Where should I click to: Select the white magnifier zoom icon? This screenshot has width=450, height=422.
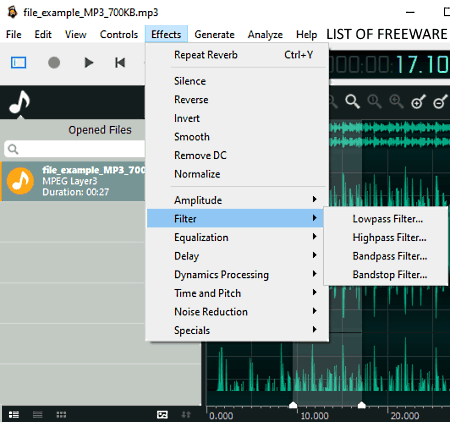pos(352,101)
